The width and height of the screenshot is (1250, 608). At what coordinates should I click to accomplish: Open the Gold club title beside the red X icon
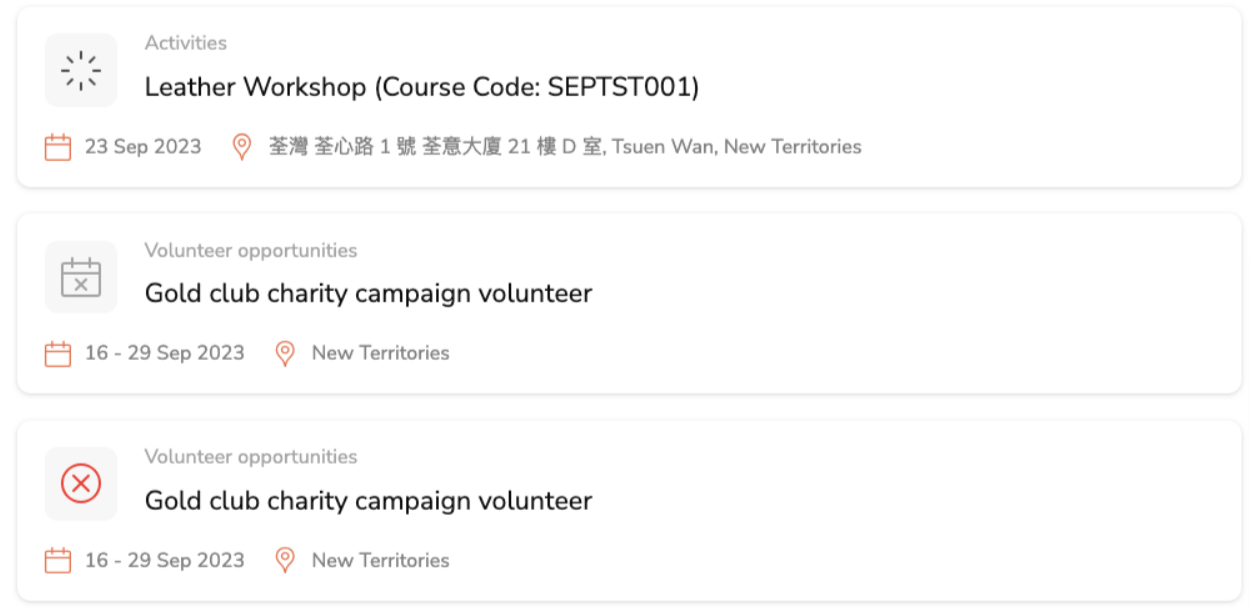pyautogui.click(x=368, y=501)
